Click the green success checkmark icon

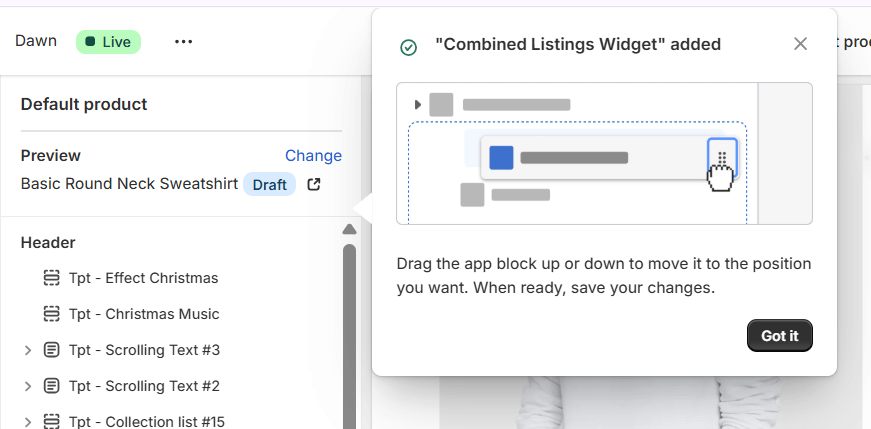(408, 46)
